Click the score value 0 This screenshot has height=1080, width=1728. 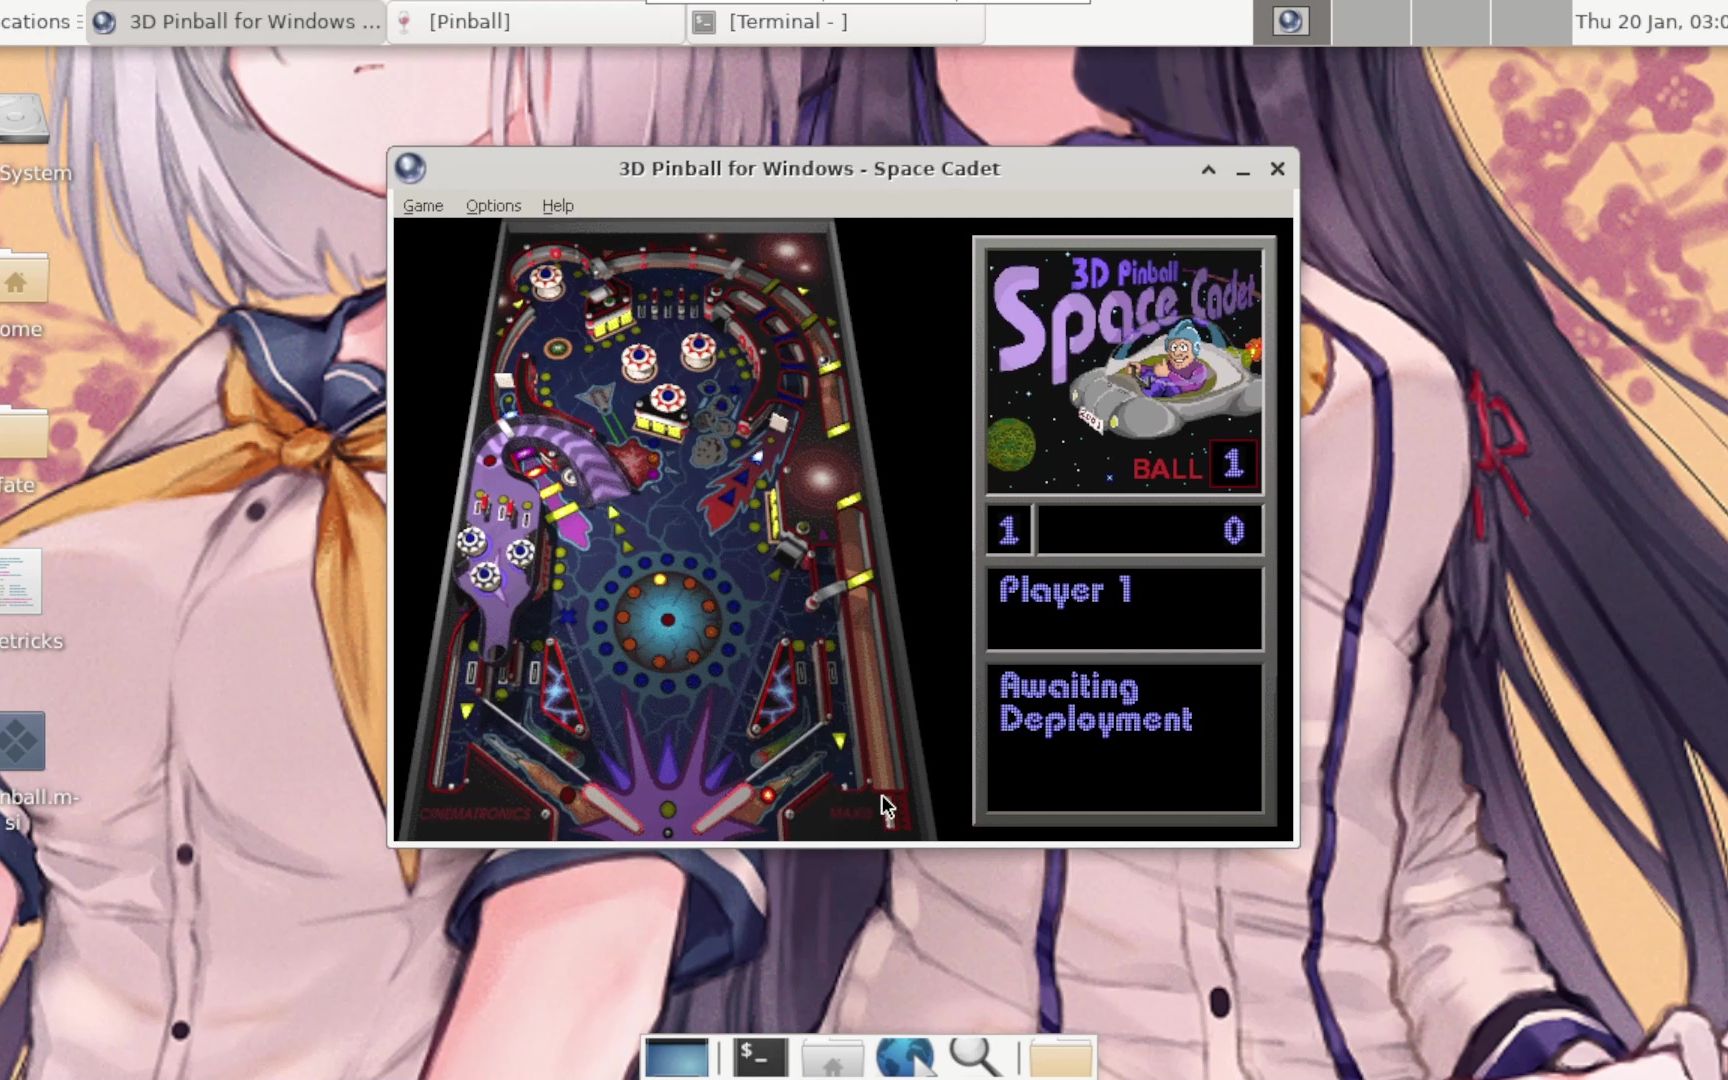point(1234,530)
